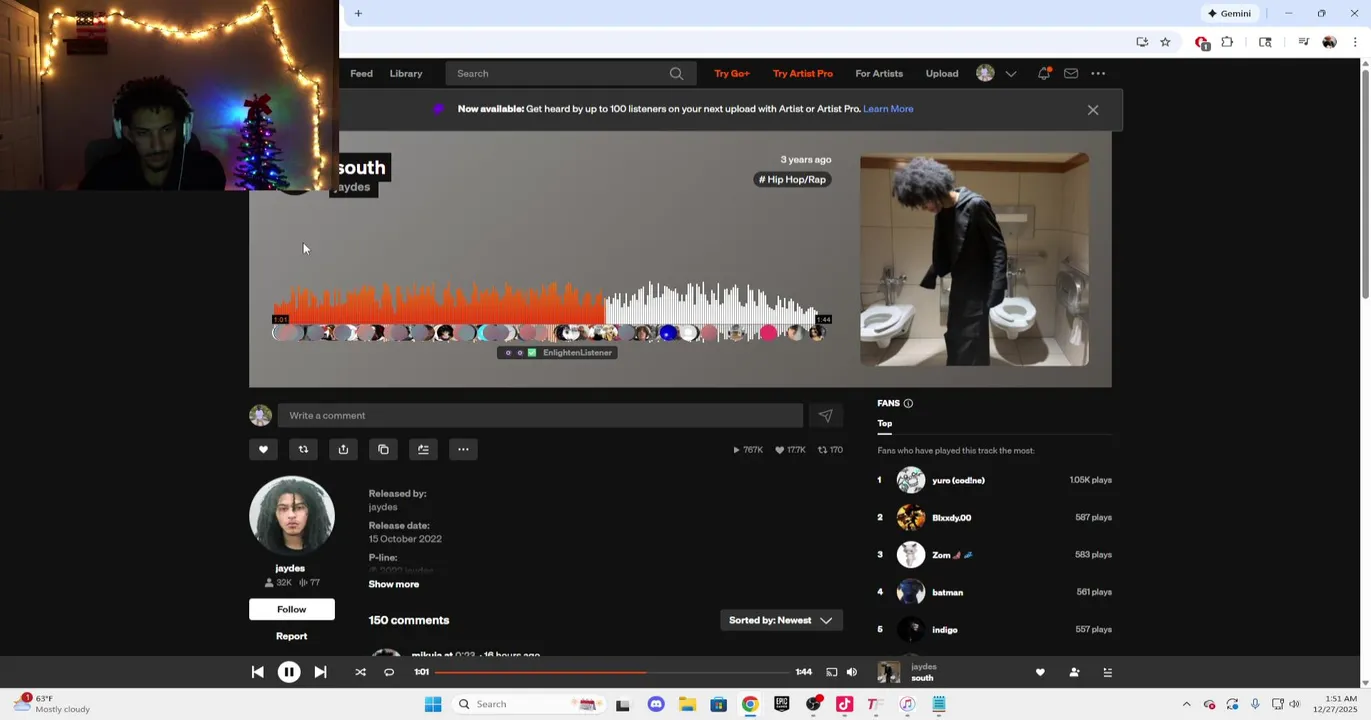Open the Windows Start menu
Viewport: 1371px width, 720px height.
(433, 704)
